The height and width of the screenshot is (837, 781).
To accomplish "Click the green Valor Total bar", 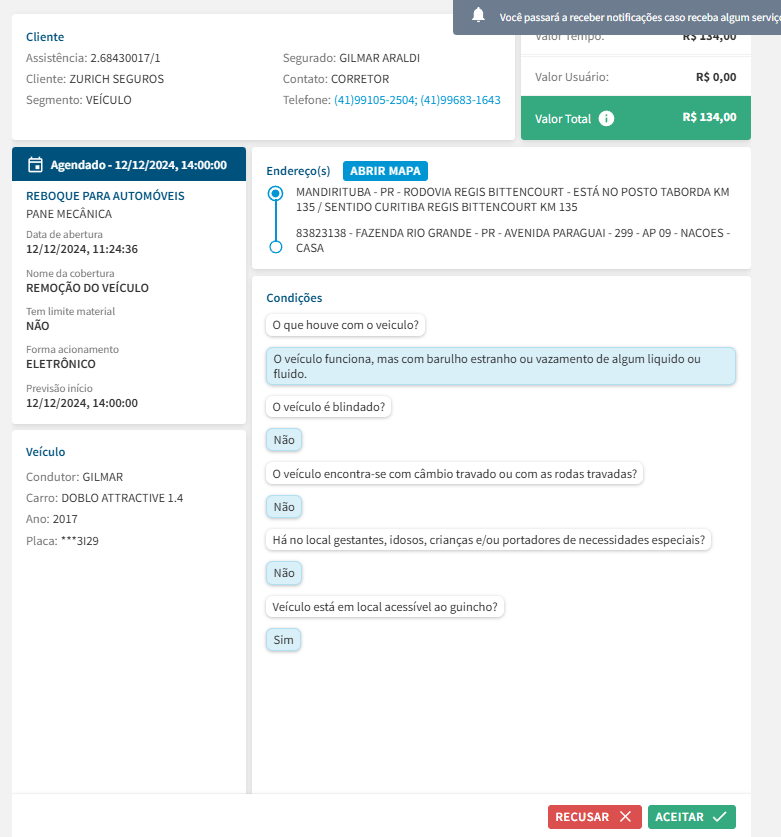I will pyautogui.click(x=635, y=118).
